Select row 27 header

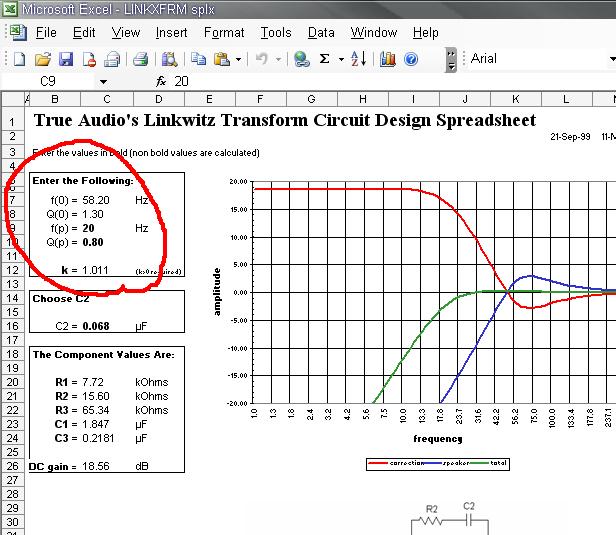(13, 480)
